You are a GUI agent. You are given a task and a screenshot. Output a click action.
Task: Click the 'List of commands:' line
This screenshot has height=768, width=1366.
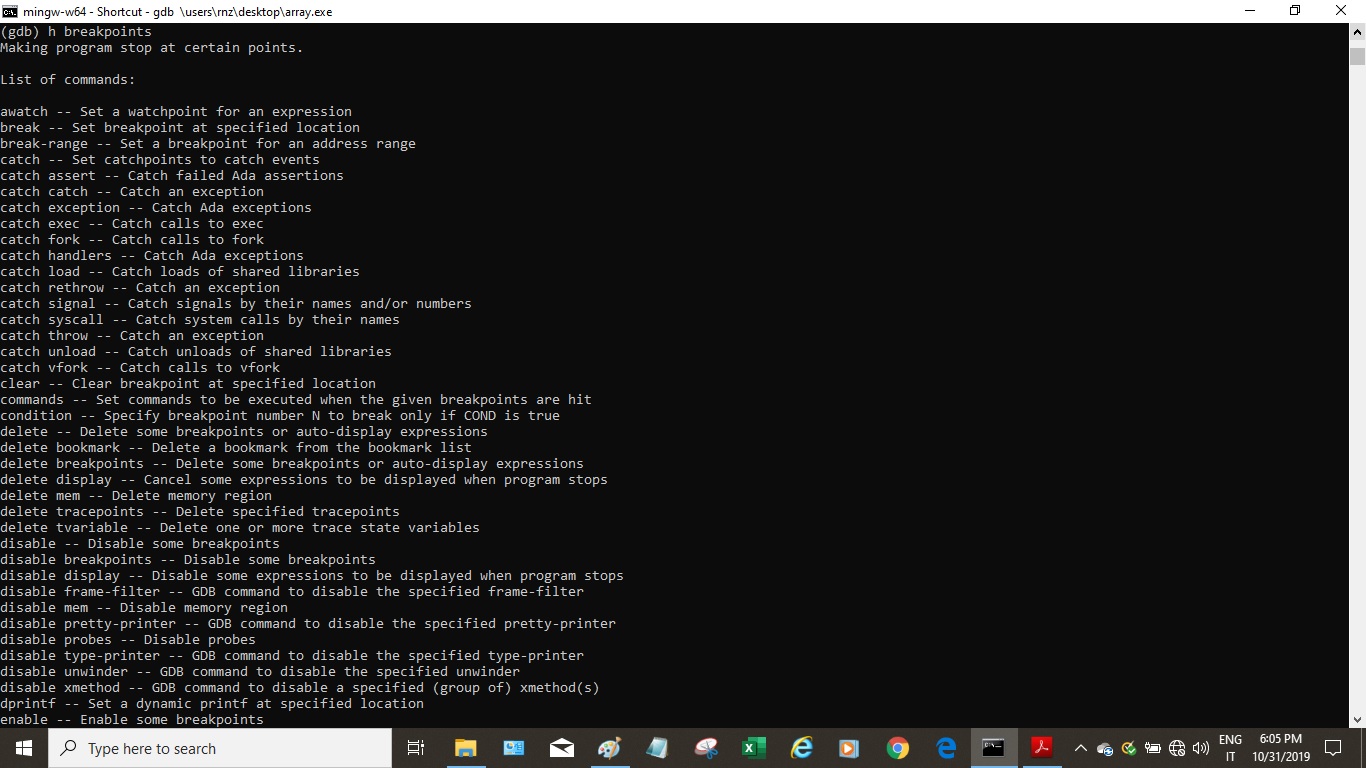pyautogui.click(x=68, y=80)
